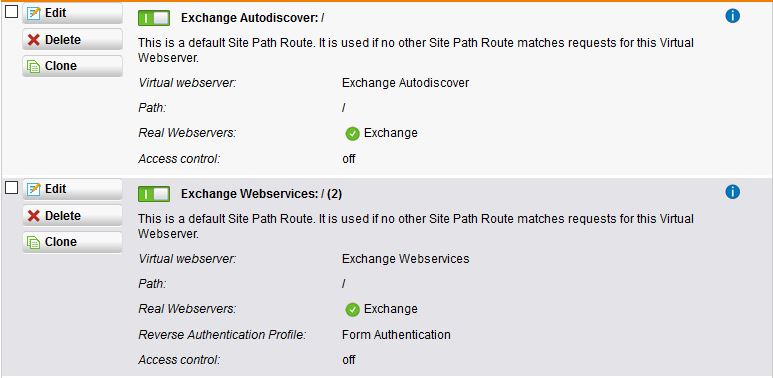This screenshot has width=773, height=378.
Task: Select Exchange Autodiscover virtual webserver value
Action: (x=405, y=83)
